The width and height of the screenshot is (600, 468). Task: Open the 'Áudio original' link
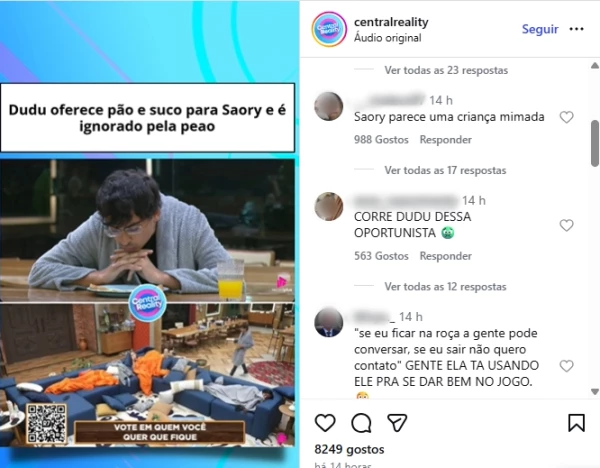point(388,38)
